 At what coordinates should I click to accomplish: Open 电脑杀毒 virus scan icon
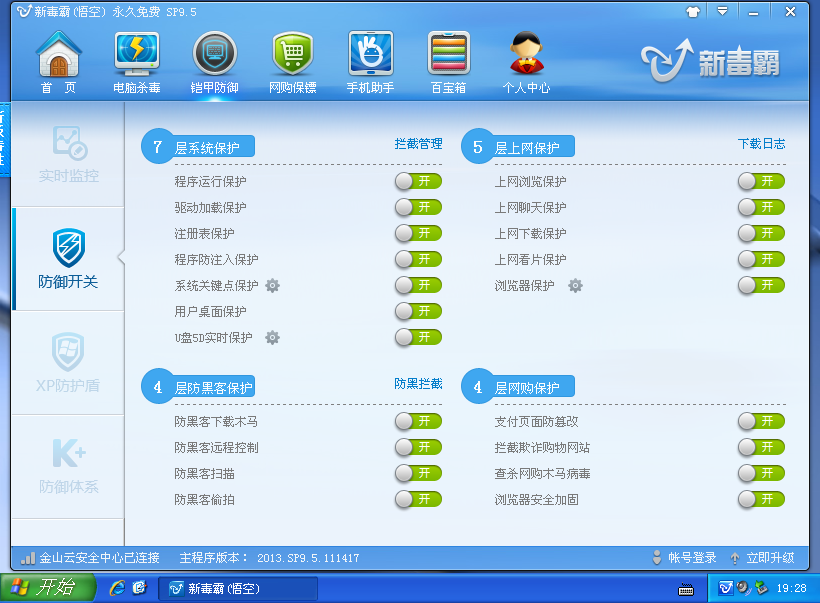[x=136, y=62]
